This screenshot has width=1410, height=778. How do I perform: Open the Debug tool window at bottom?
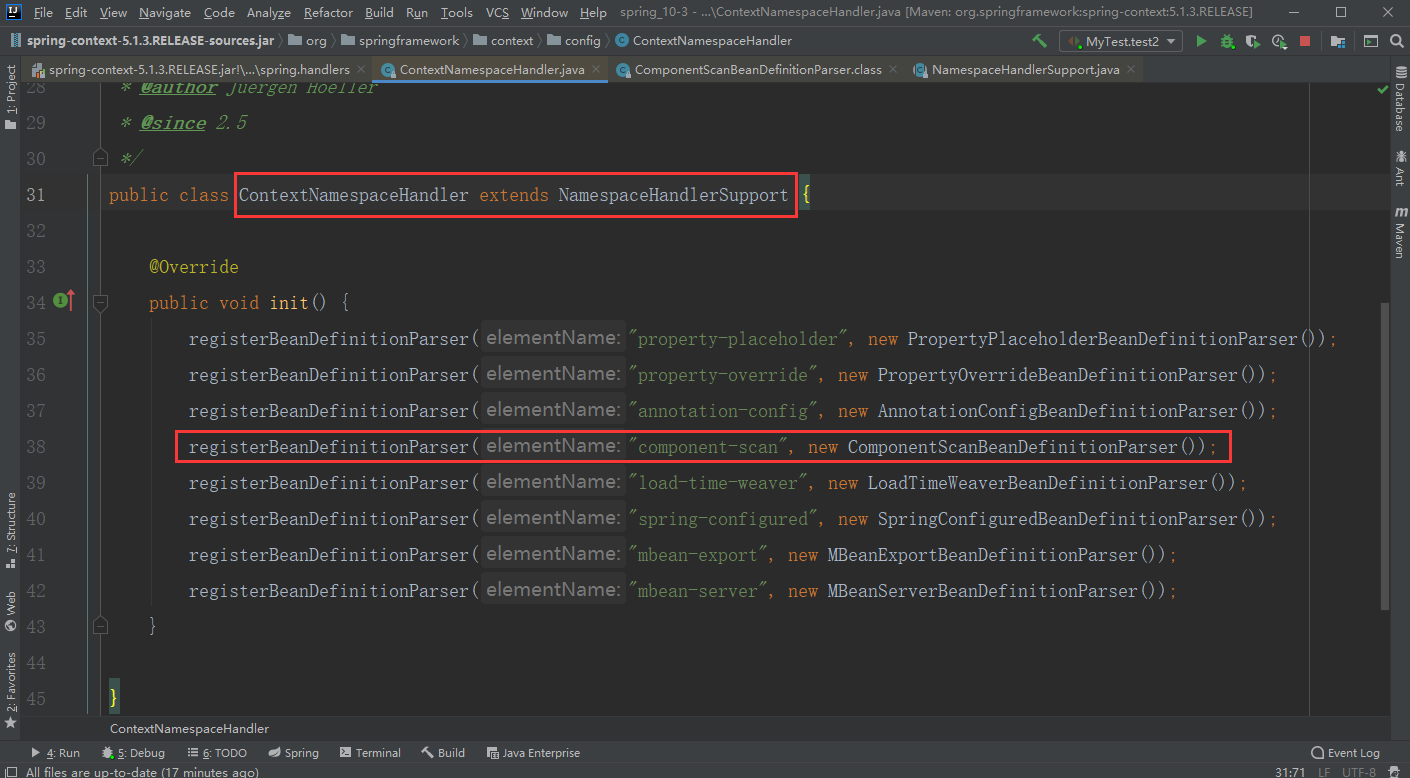pos(133,753)
